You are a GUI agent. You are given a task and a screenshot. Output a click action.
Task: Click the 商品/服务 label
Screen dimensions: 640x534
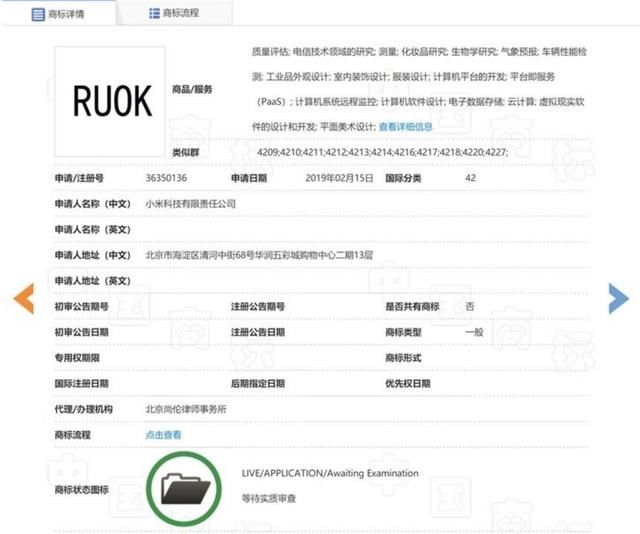192,89
